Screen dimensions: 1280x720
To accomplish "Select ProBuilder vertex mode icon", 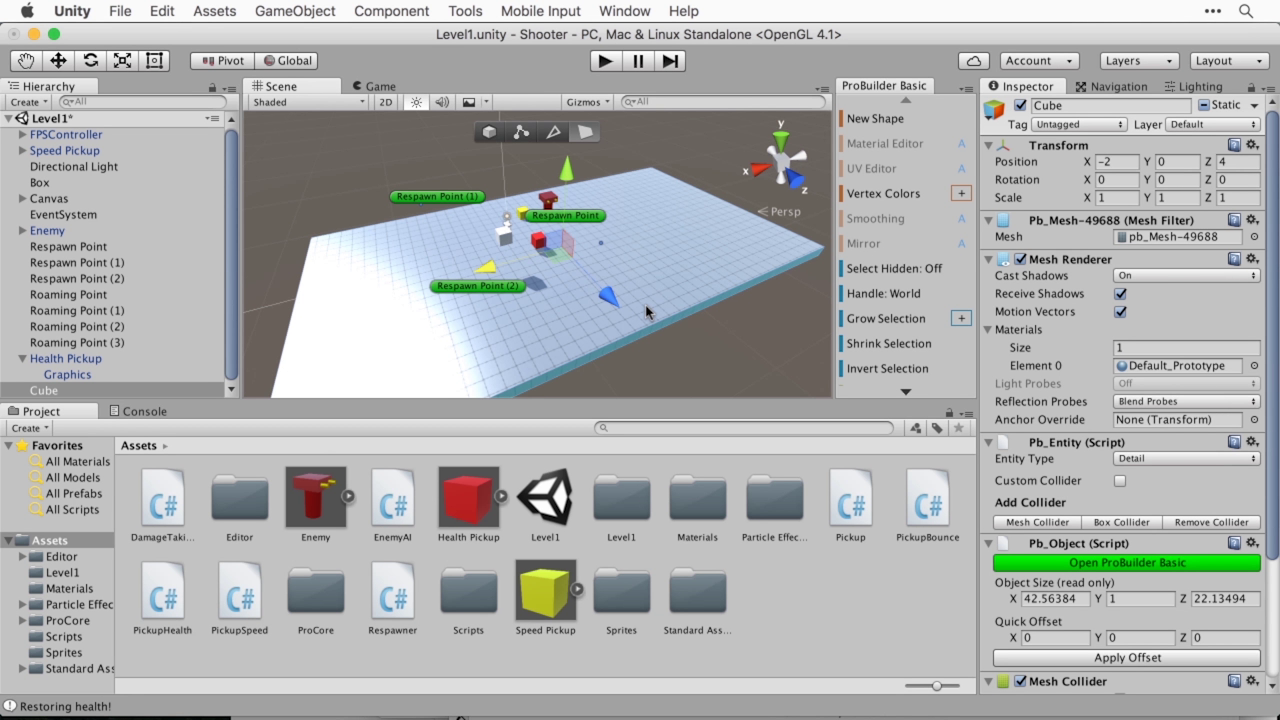I will click(x=521, y=132).
